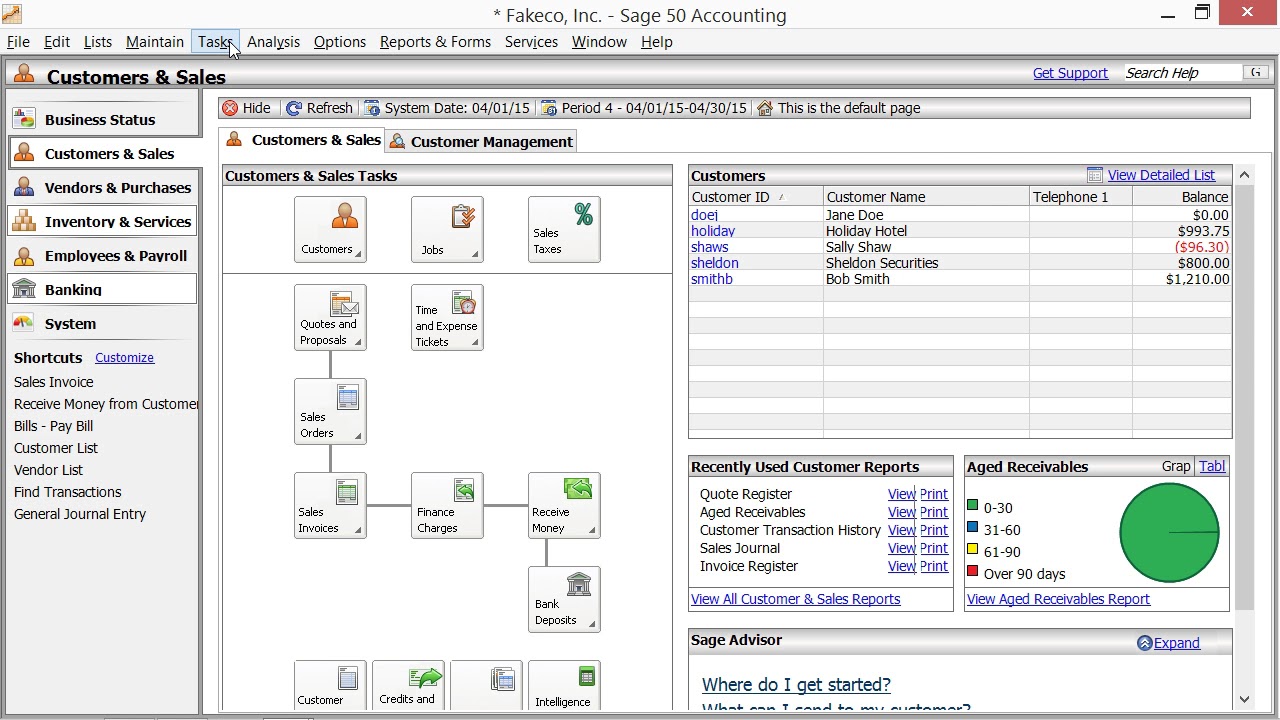This screenshot has width=1280, height=720.
Task: Open Quotes and Proposals task
Action: 330,317
